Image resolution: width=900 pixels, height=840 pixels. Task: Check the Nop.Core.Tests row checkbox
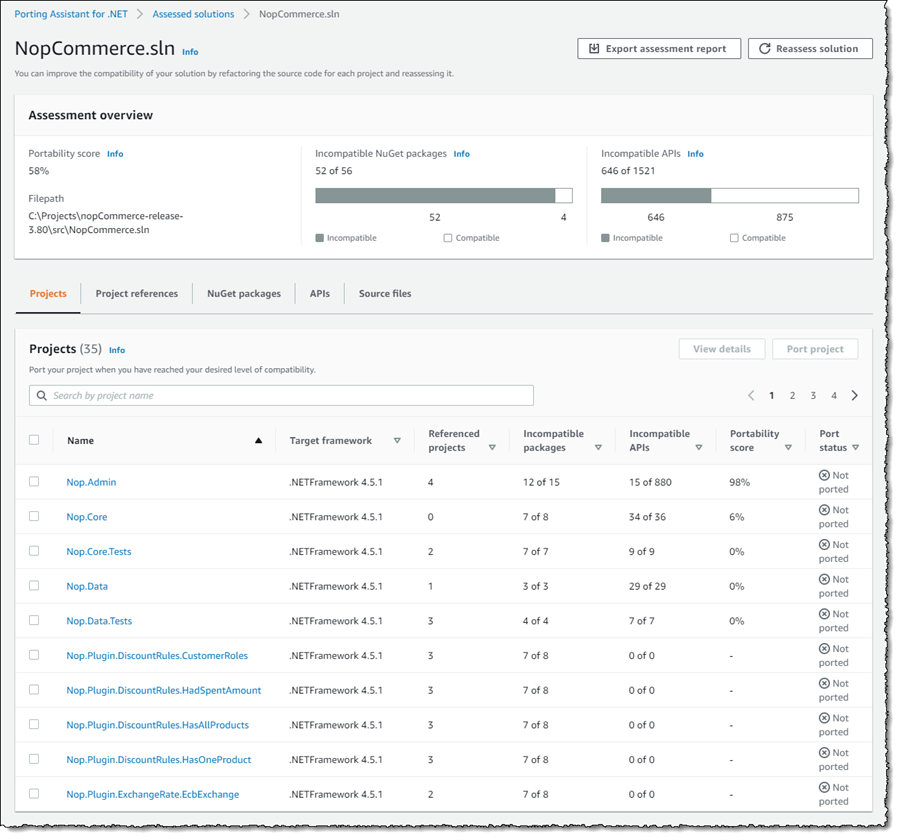34,551
